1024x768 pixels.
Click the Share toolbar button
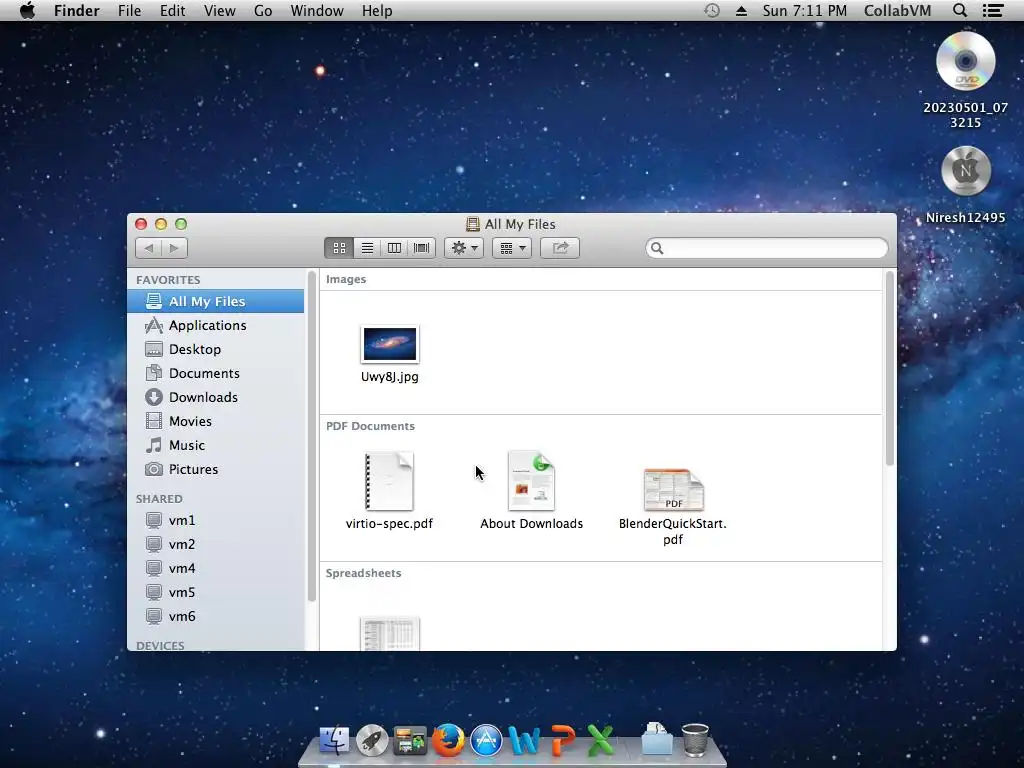(x=560, y=248)
